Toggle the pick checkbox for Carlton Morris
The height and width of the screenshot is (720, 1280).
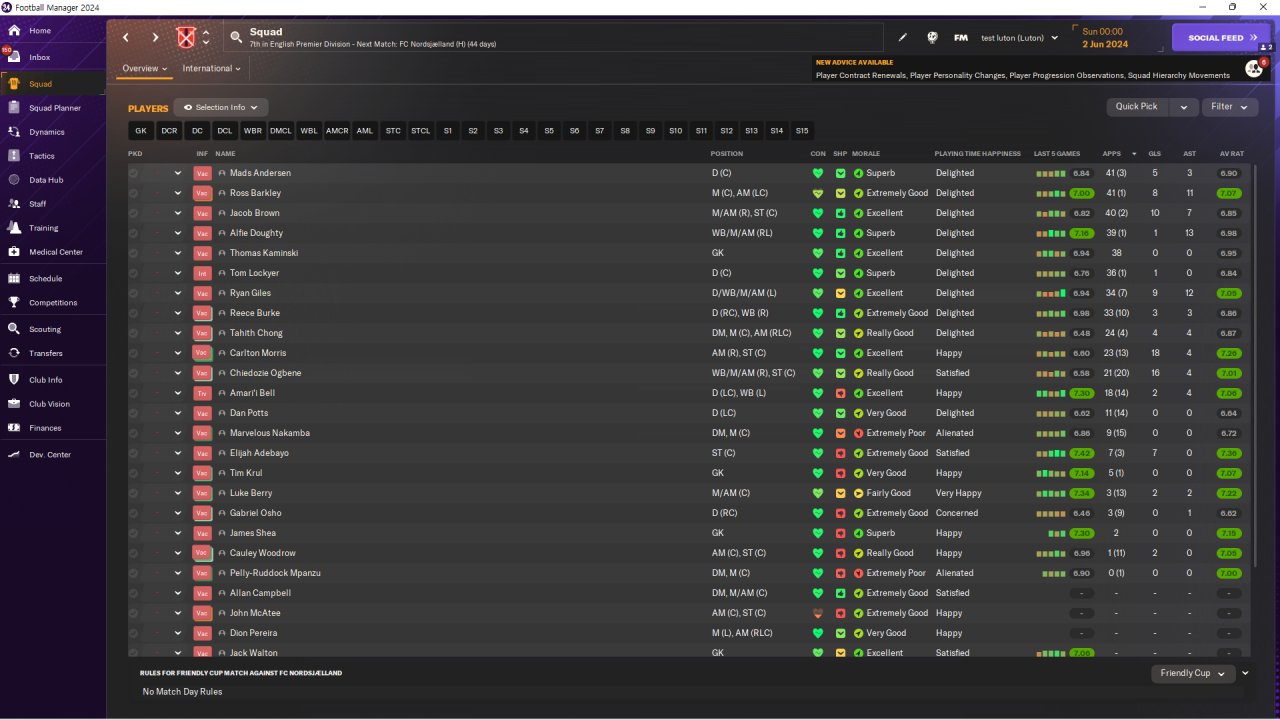(x=134, y=353)
